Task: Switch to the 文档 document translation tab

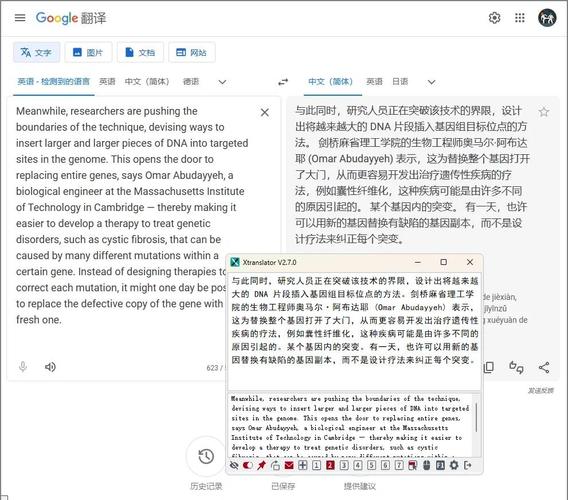Action: coord(140,53)
